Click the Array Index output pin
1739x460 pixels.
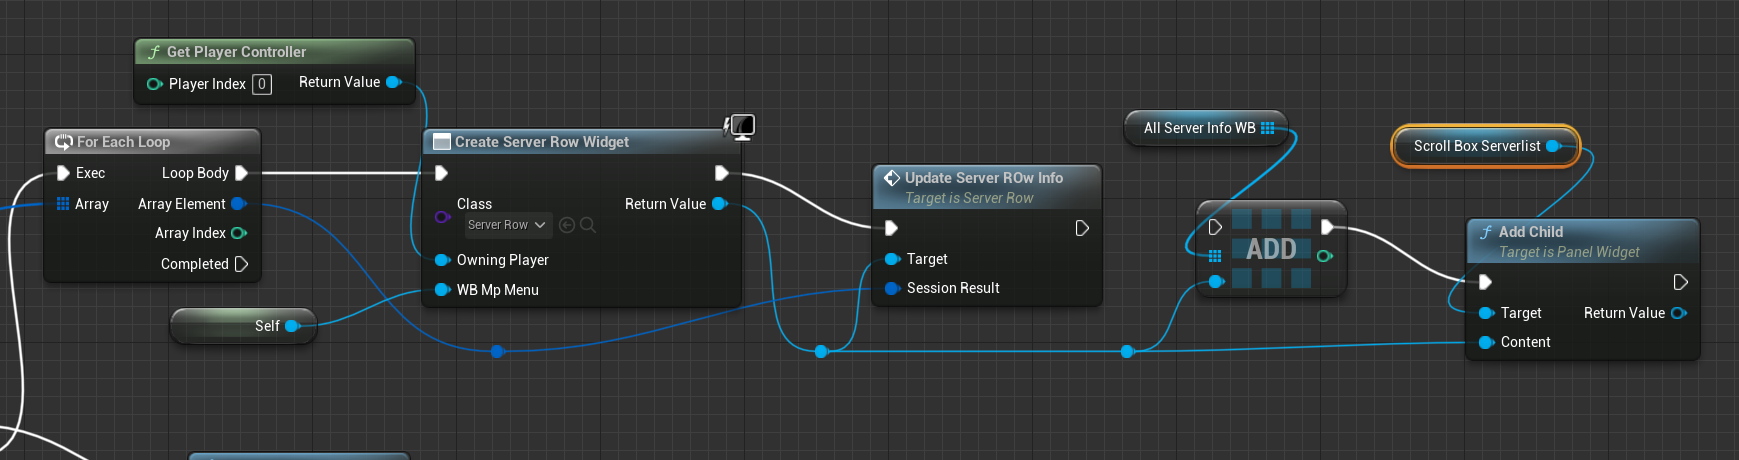[238, 233]
